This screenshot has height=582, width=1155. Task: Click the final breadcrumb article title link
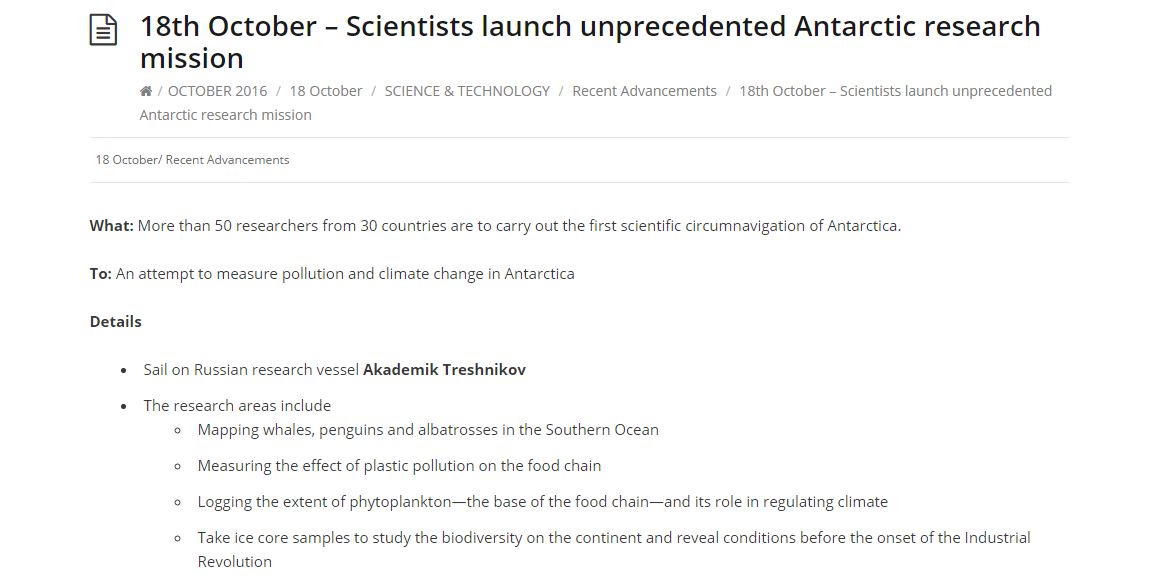pyautogui.click(x=596, y=103)
